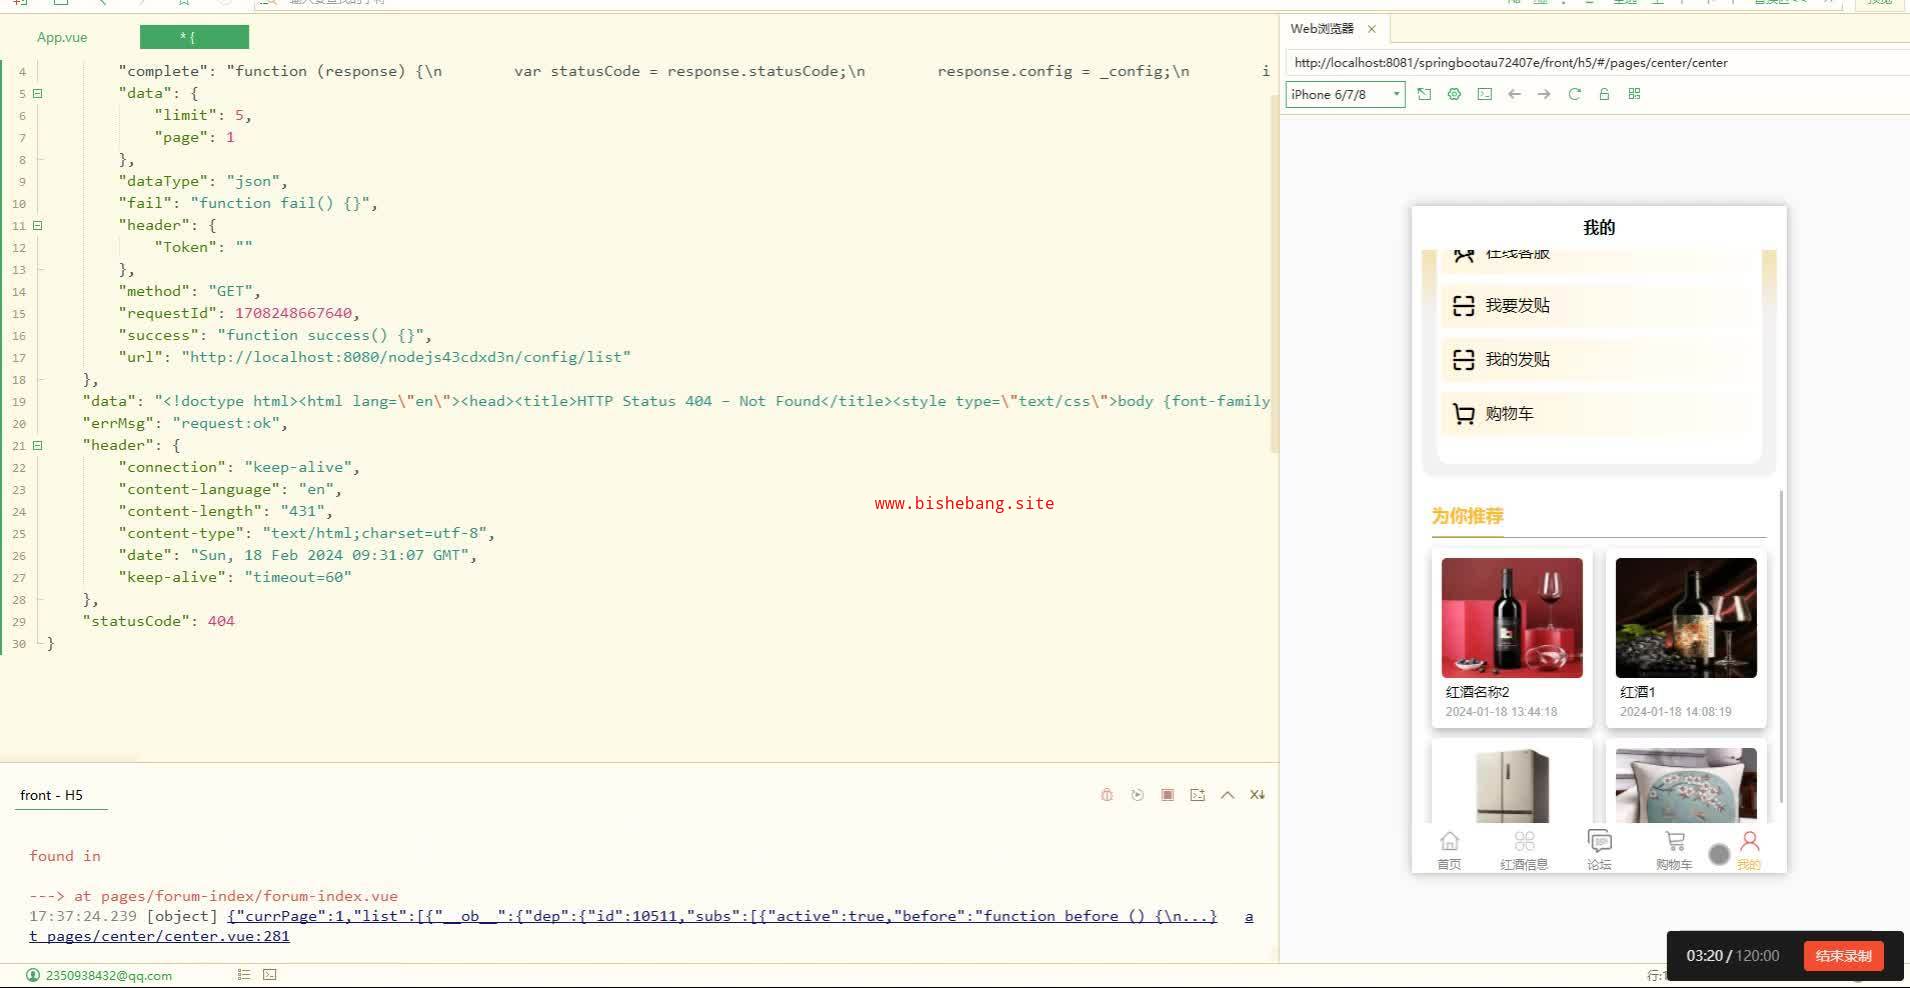Click the QR code grid icon
1910x988 pixels.
click(x=1634, y=94)
